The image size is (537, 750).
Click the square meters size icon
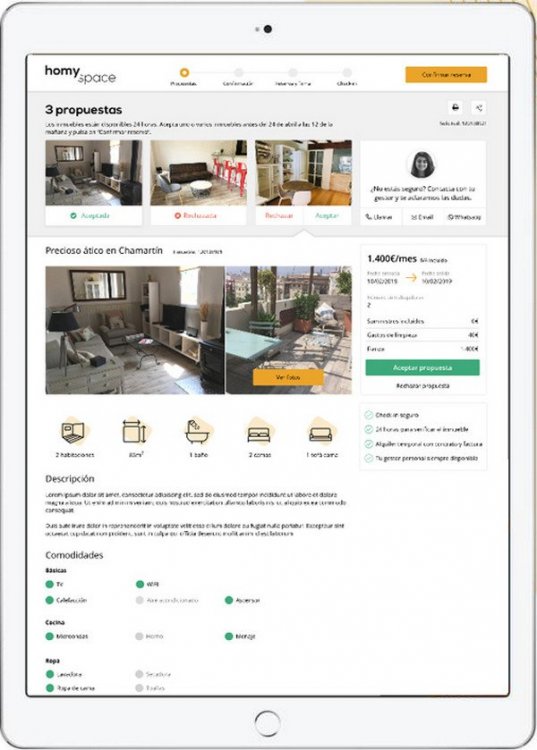(135, 431)
